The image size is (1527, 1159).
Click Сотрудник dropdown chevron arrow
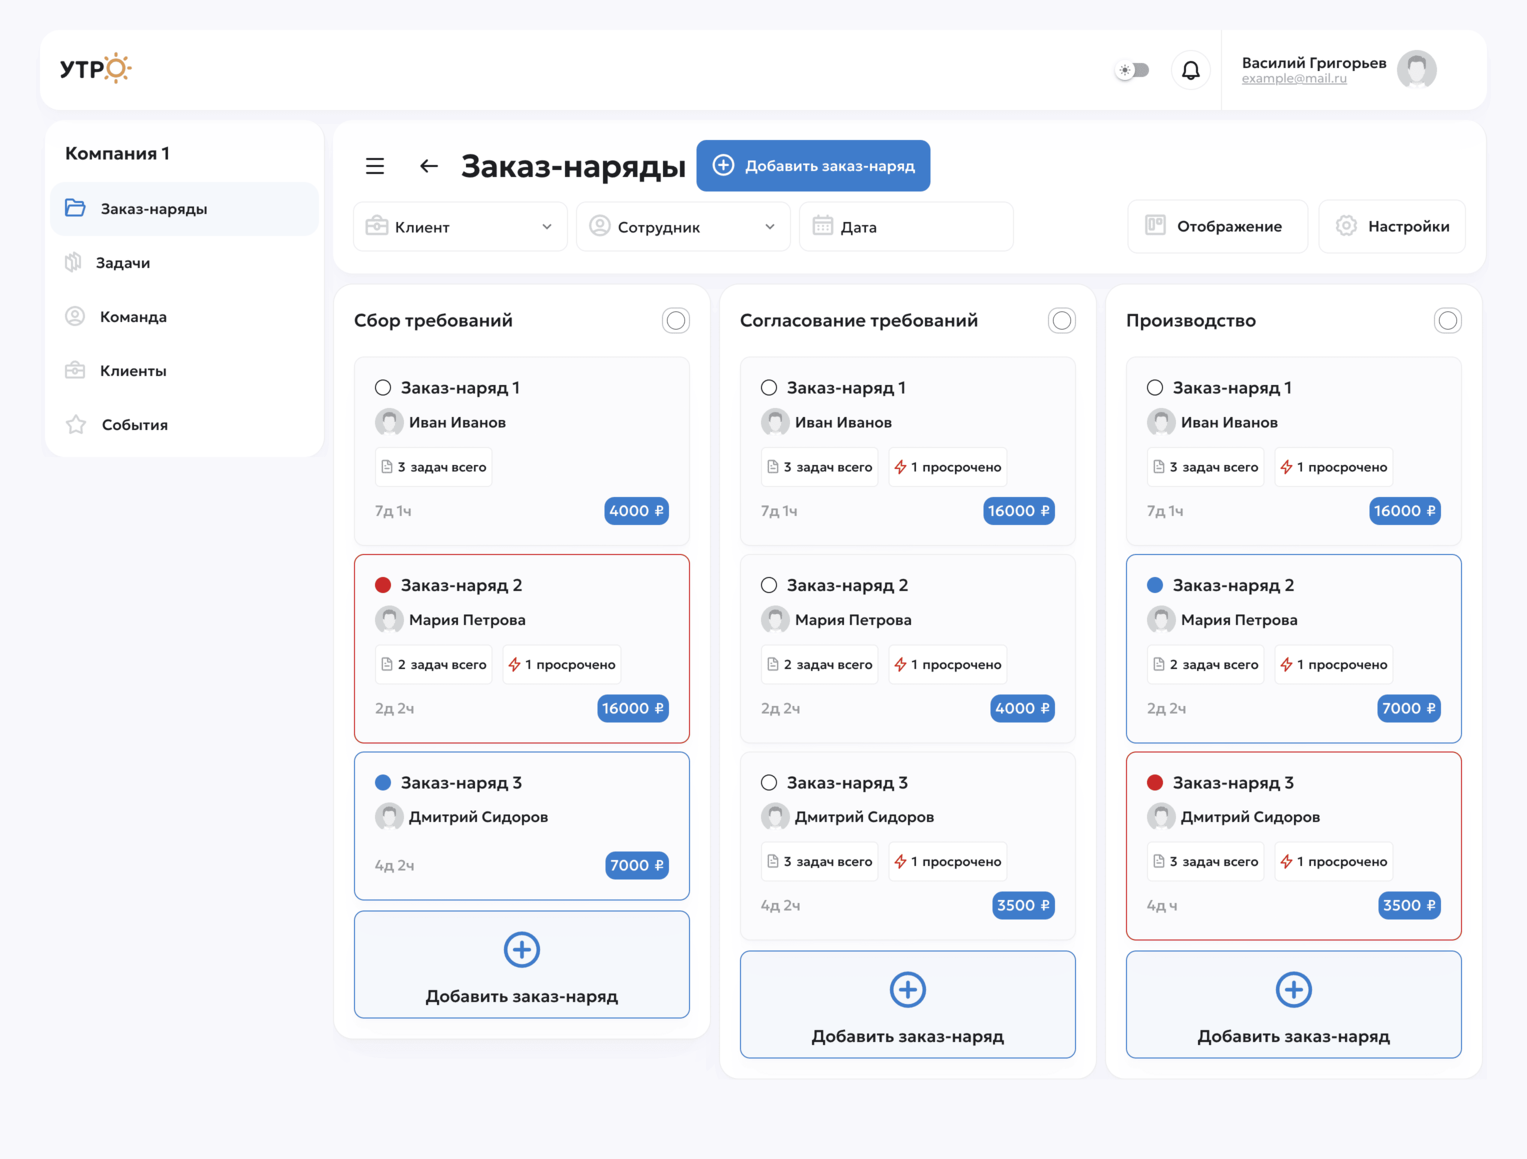click(770, 227)
